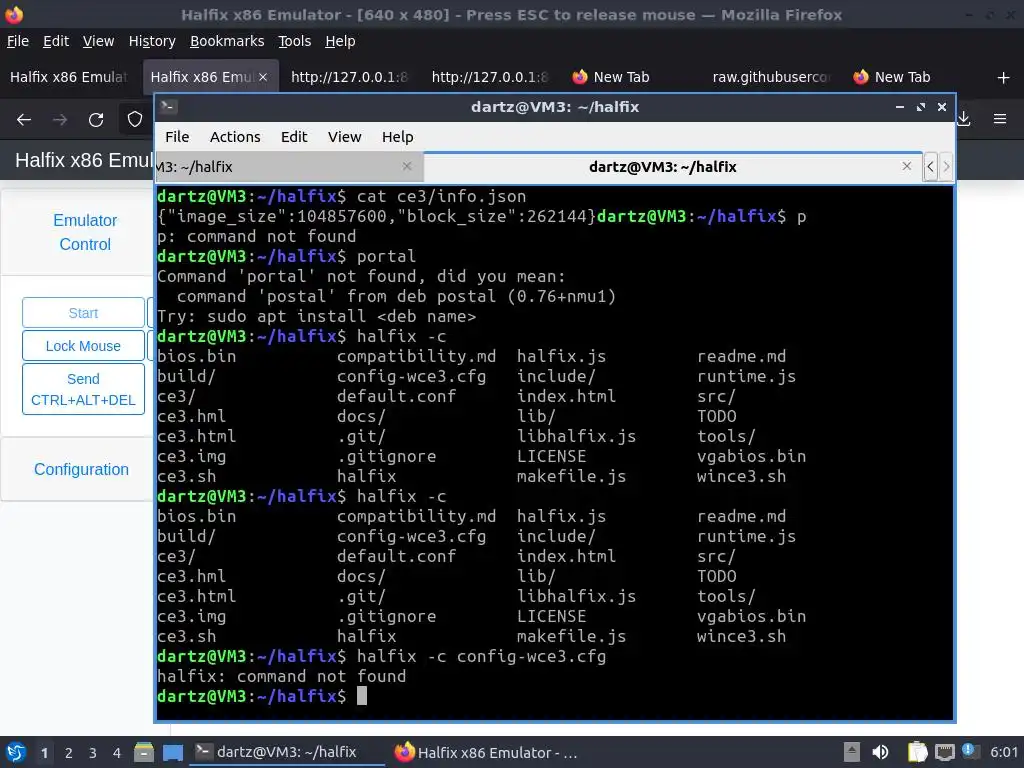1024x768 pixels.
Task: Show previous terminal tab with left arrow
Action: (x=930, y=167)
